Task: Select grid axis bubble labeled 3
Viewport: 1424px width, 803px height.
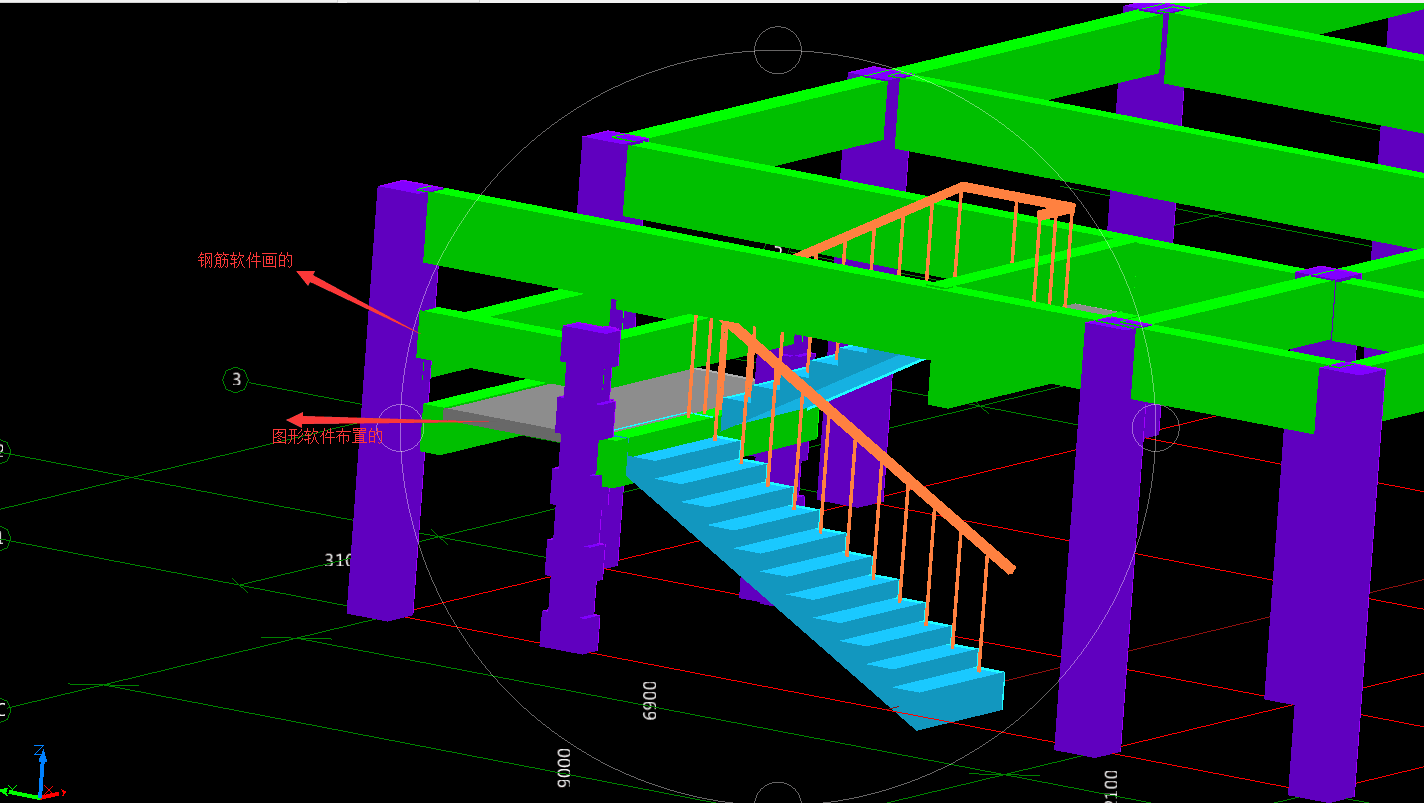Action: [x=236, y=380]
